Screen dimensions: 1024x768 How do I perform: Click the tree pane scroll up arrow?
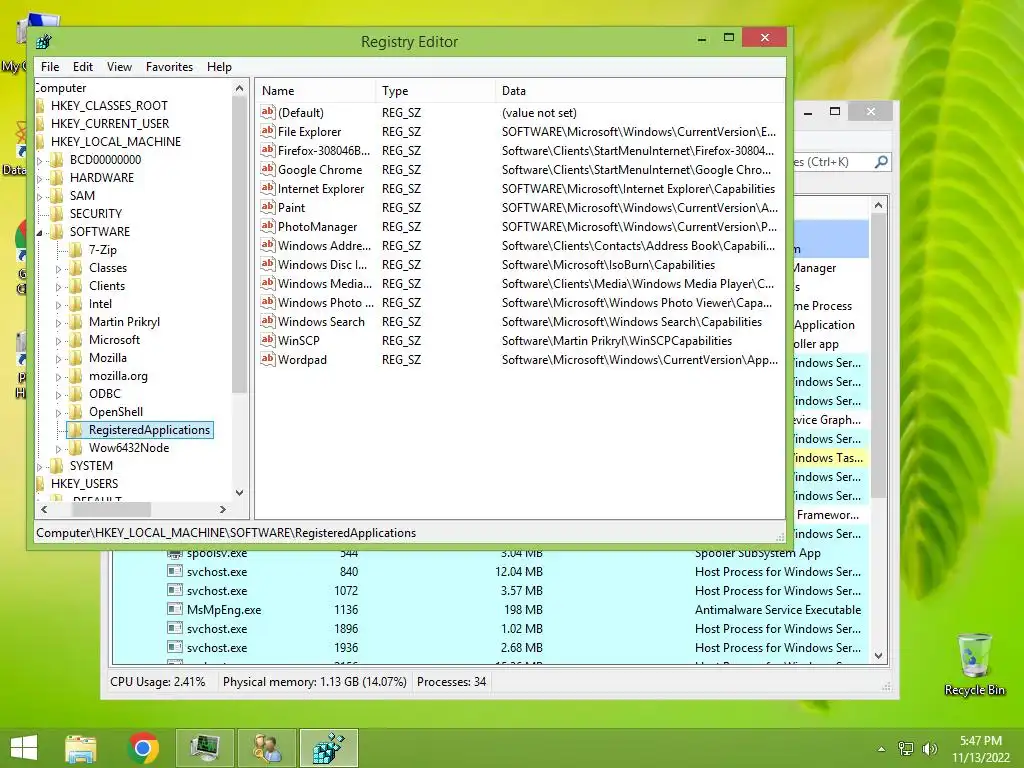(239, 88)
